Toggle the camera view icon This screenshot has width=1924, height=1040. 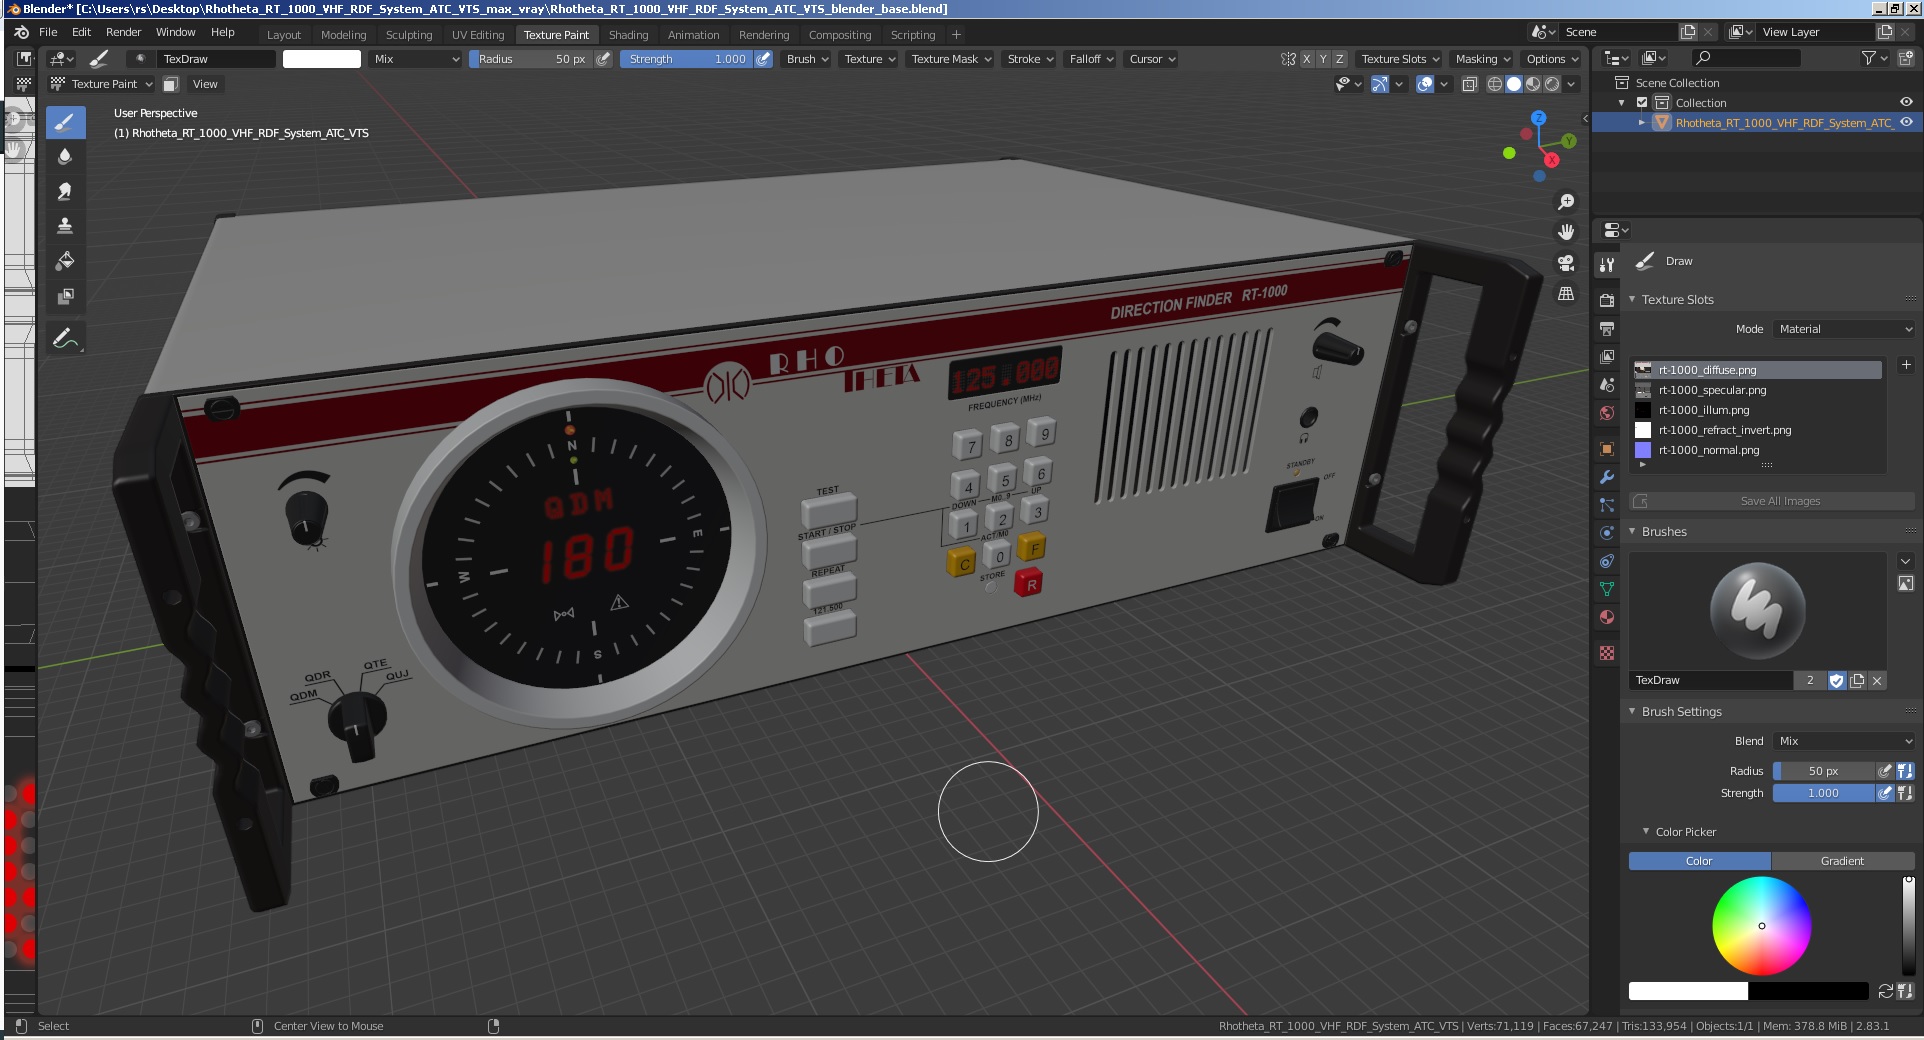coord(1566,263)
